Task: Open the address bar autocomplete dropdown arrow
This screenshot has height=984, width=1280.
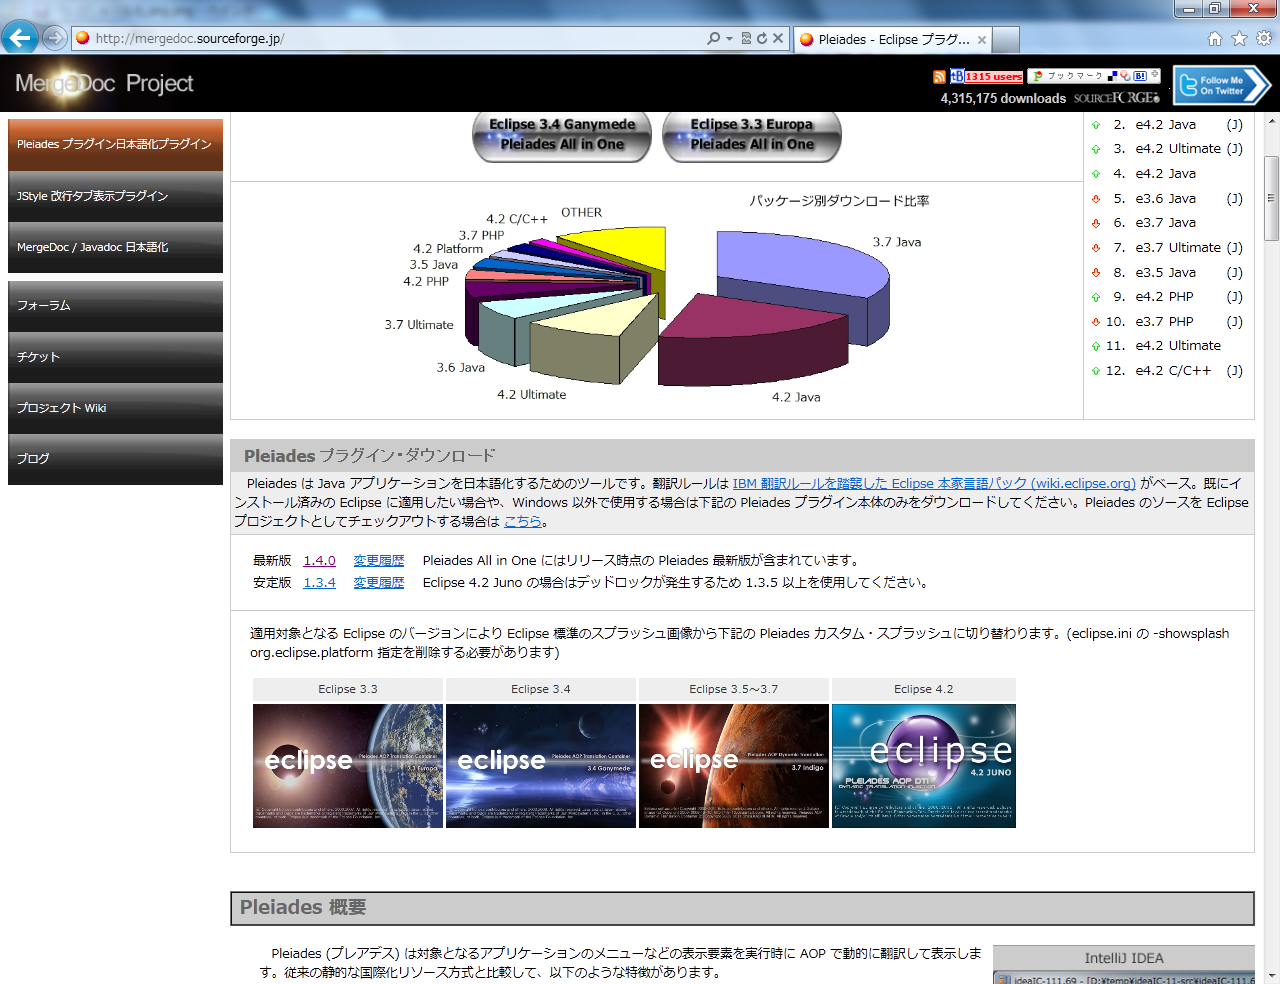Action: coord(730,38)
